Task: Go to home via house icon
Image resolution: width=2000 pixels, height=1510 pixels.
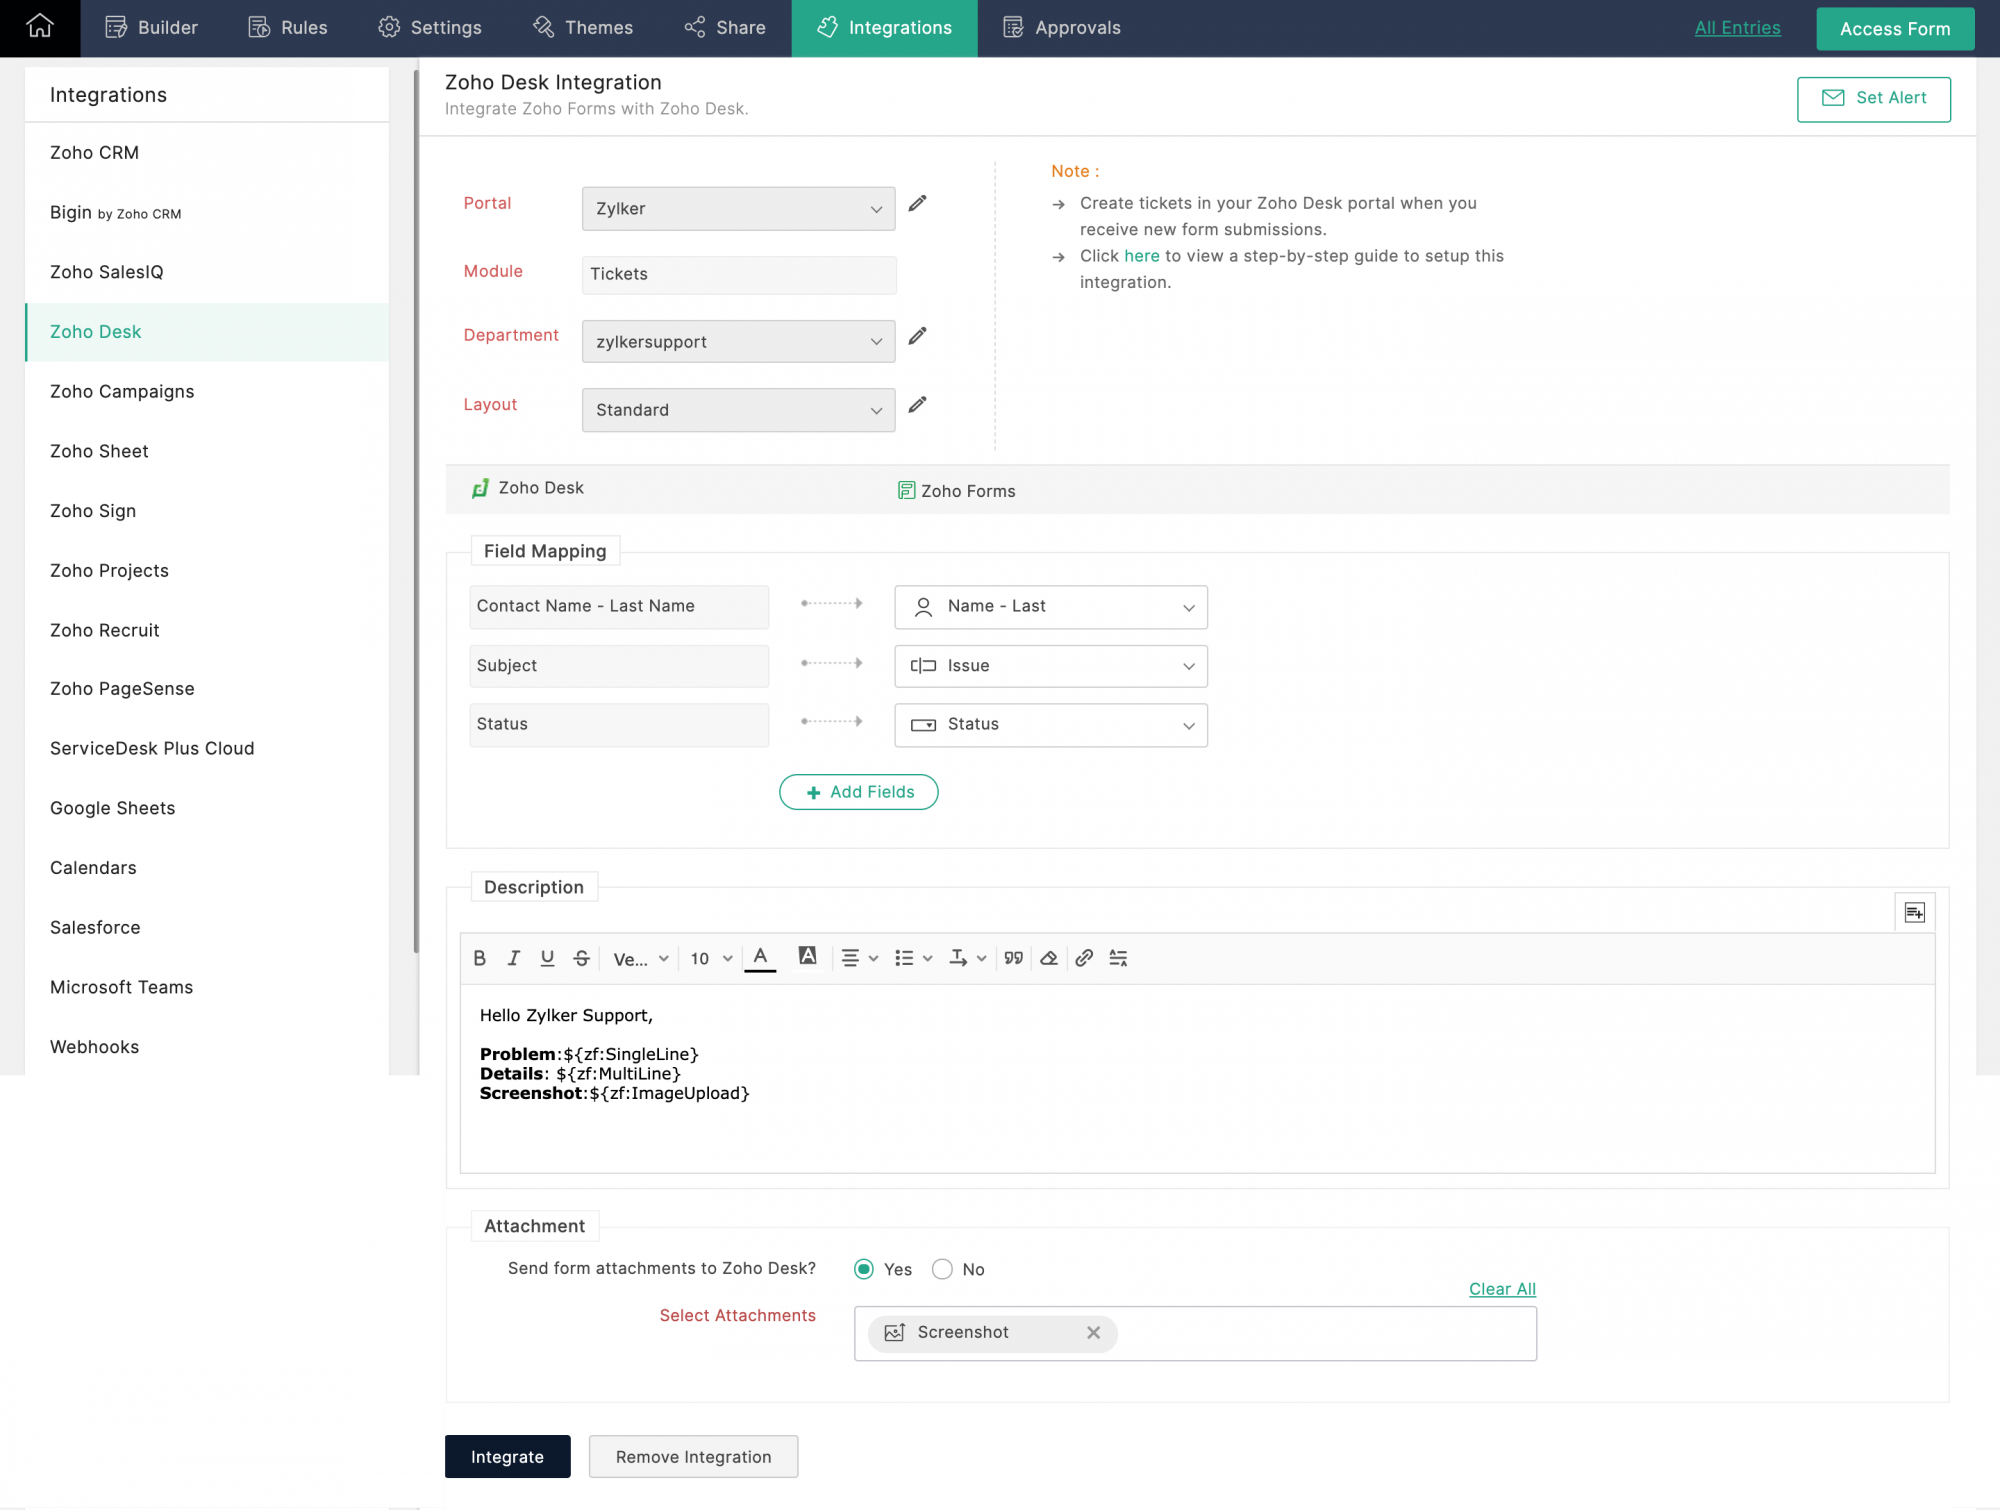Action: 40,27
